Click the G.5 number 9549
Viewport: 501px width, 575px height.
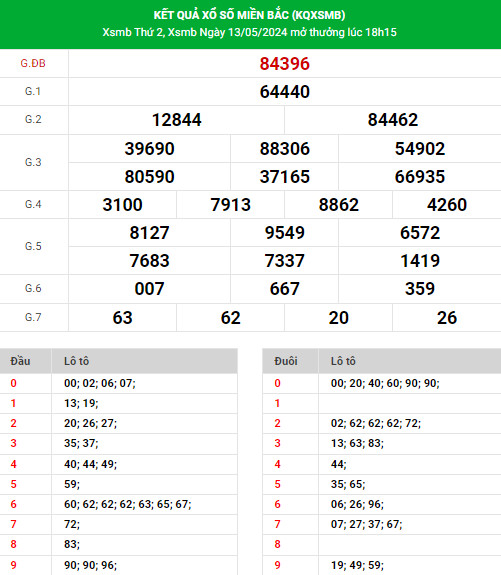click(x=285, y=233)
